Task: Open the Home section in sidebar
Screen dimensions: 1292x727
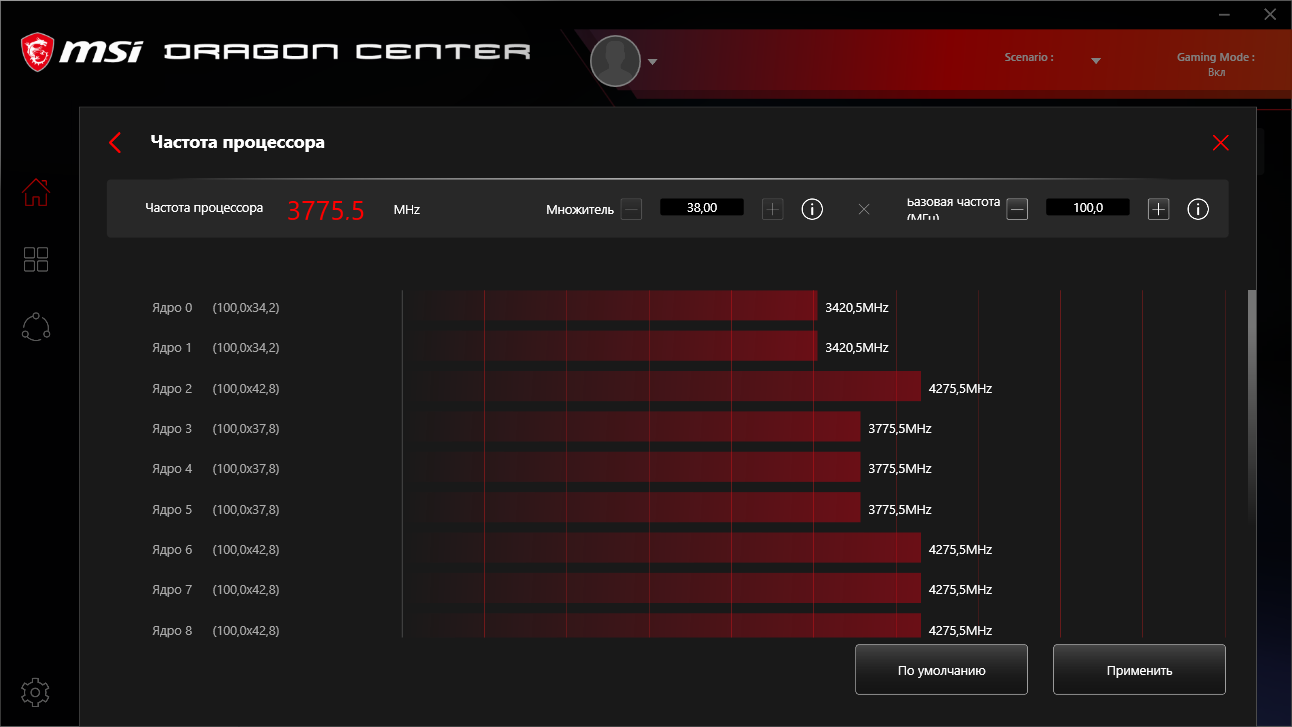Action: tap(36, 192)
